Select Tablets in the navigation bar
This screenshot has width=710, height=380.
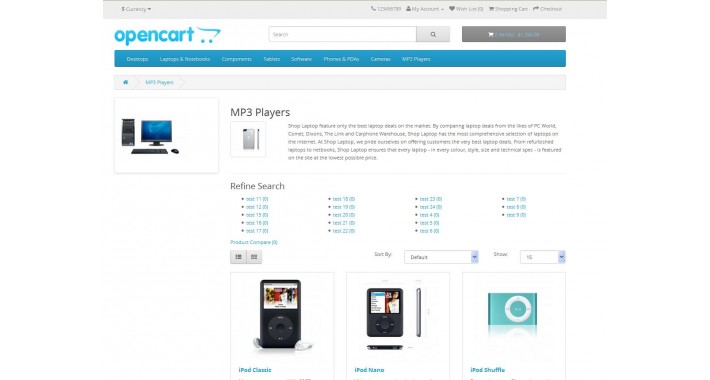(x=272, y=59)
